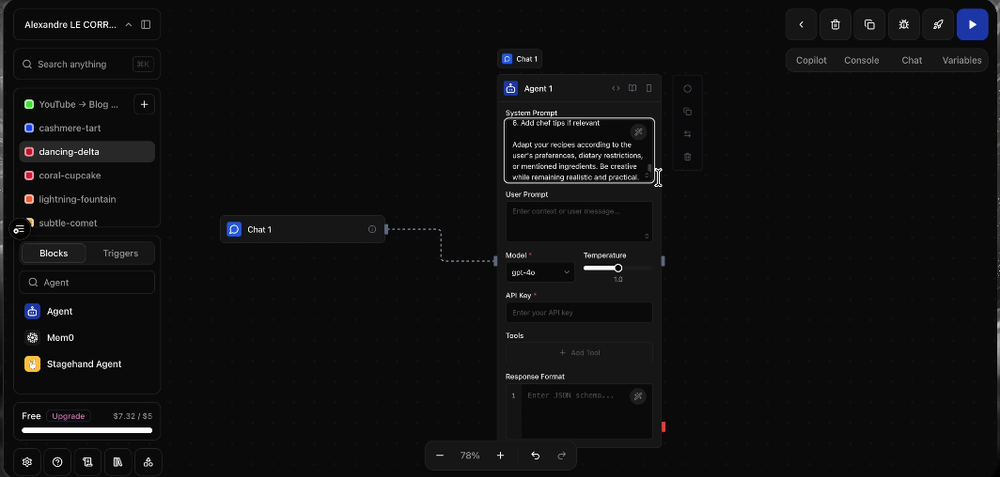Open the bug debug mode icon

tap(904, 25)
